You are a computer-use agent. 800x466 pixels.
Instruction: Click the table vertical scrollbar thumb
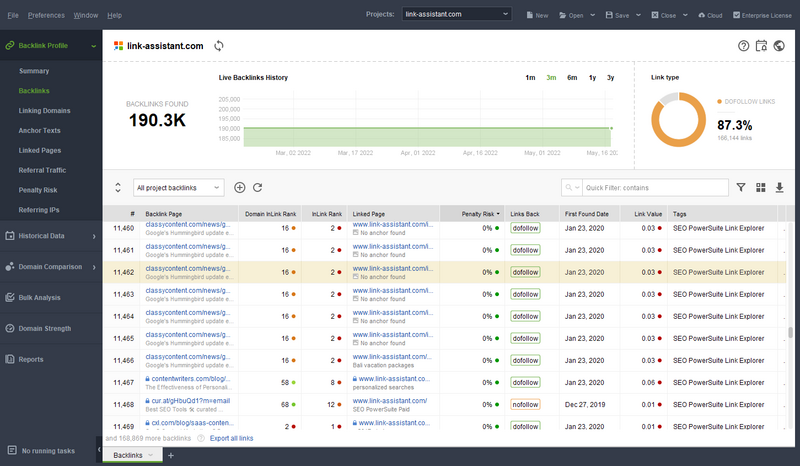(x=790, y=332)
